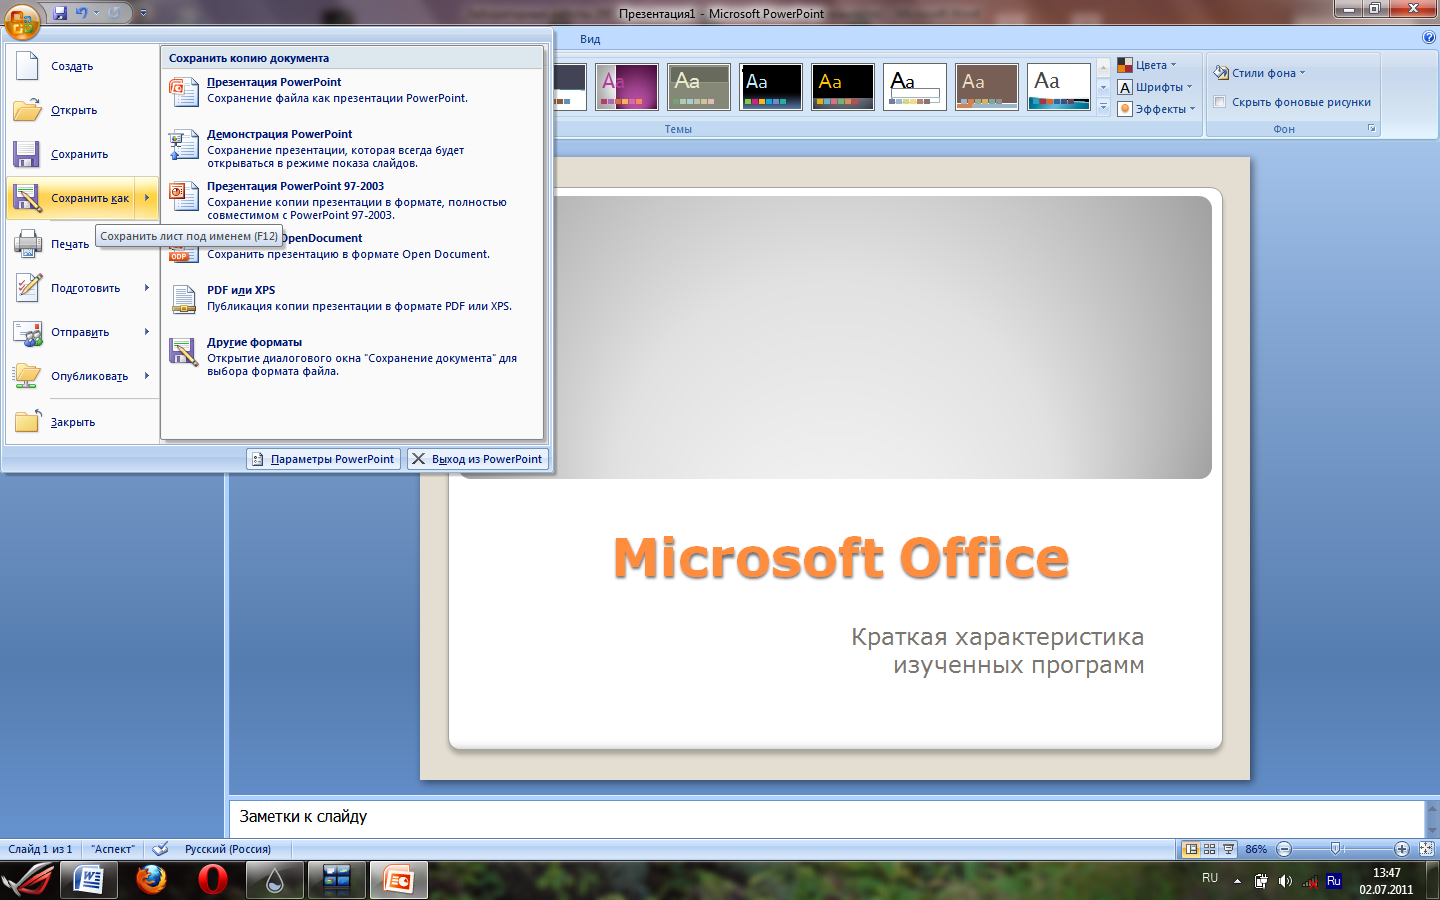
Task: Switch to Normal view button
Action: 1191,849
